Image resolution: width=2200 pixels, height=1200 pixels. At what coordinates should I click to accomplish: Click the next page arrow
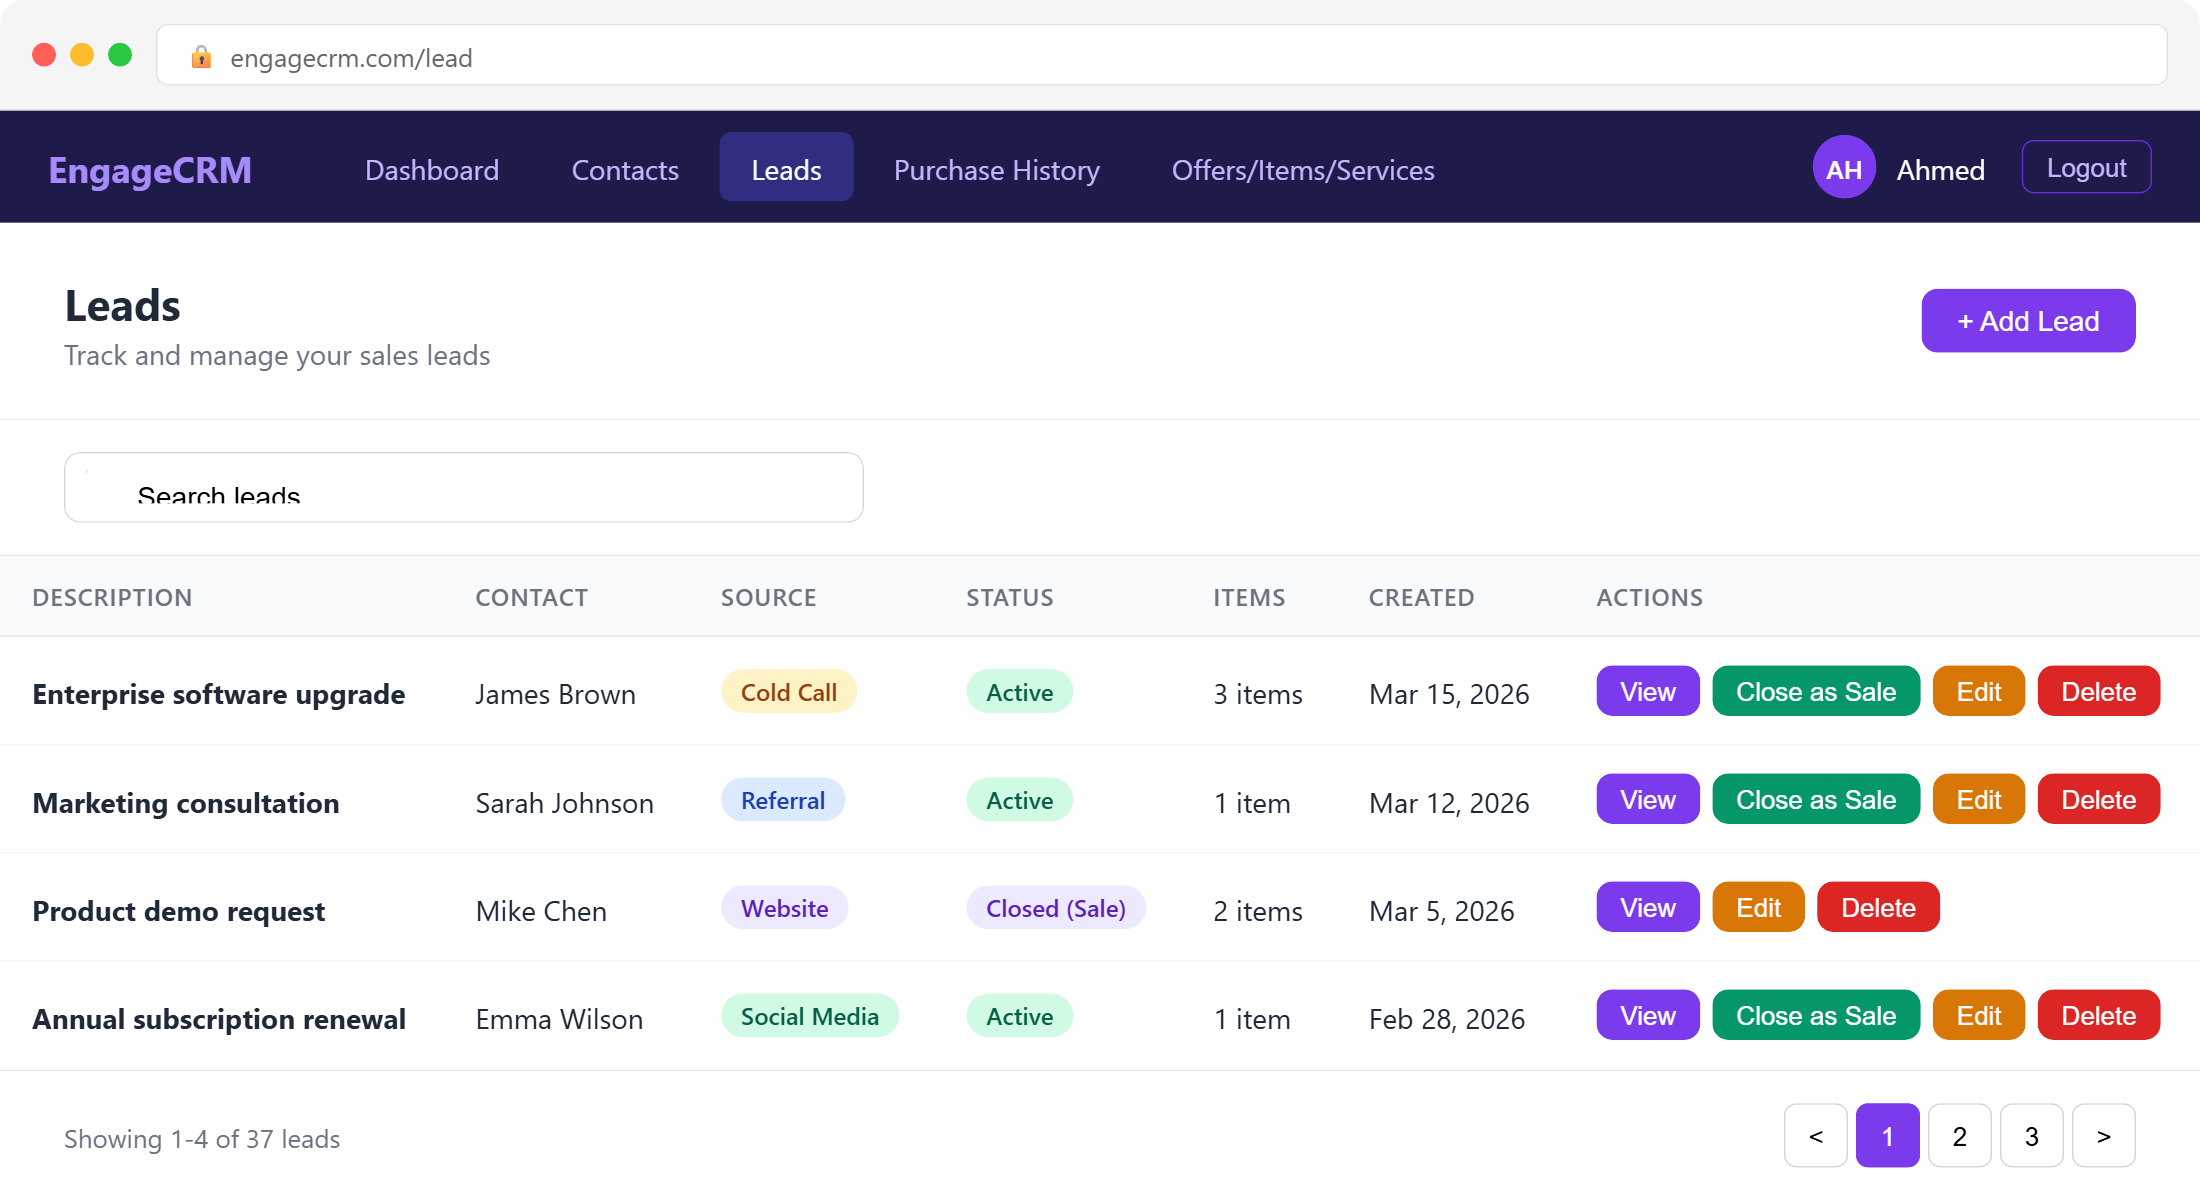click(2103, 1135)
